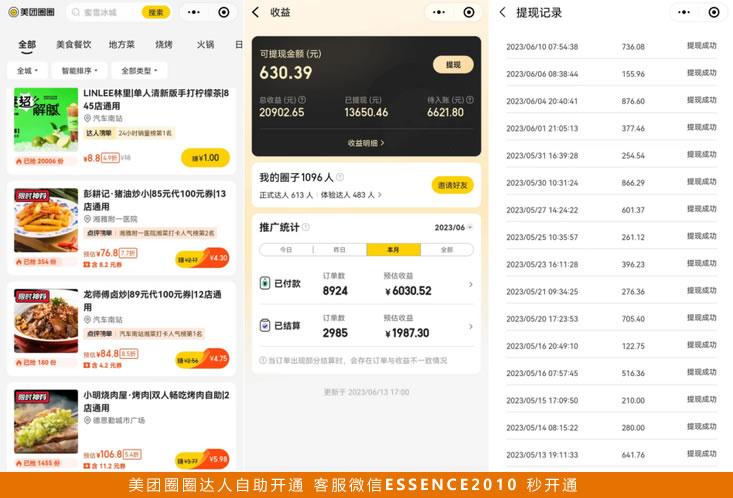
Task: Click the 提现 withdraw button
Action: [453, 65]
